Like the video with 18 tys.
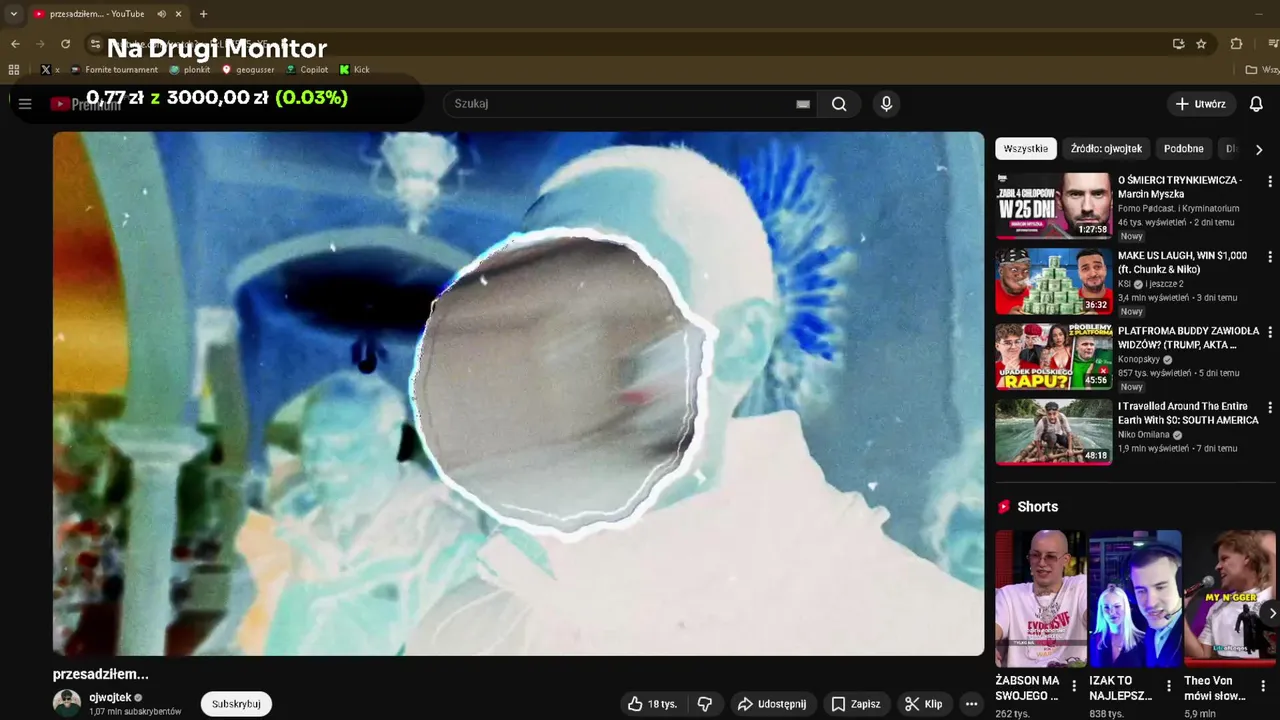Screen dimensions: 1280x720 click(x=651, y=704)
